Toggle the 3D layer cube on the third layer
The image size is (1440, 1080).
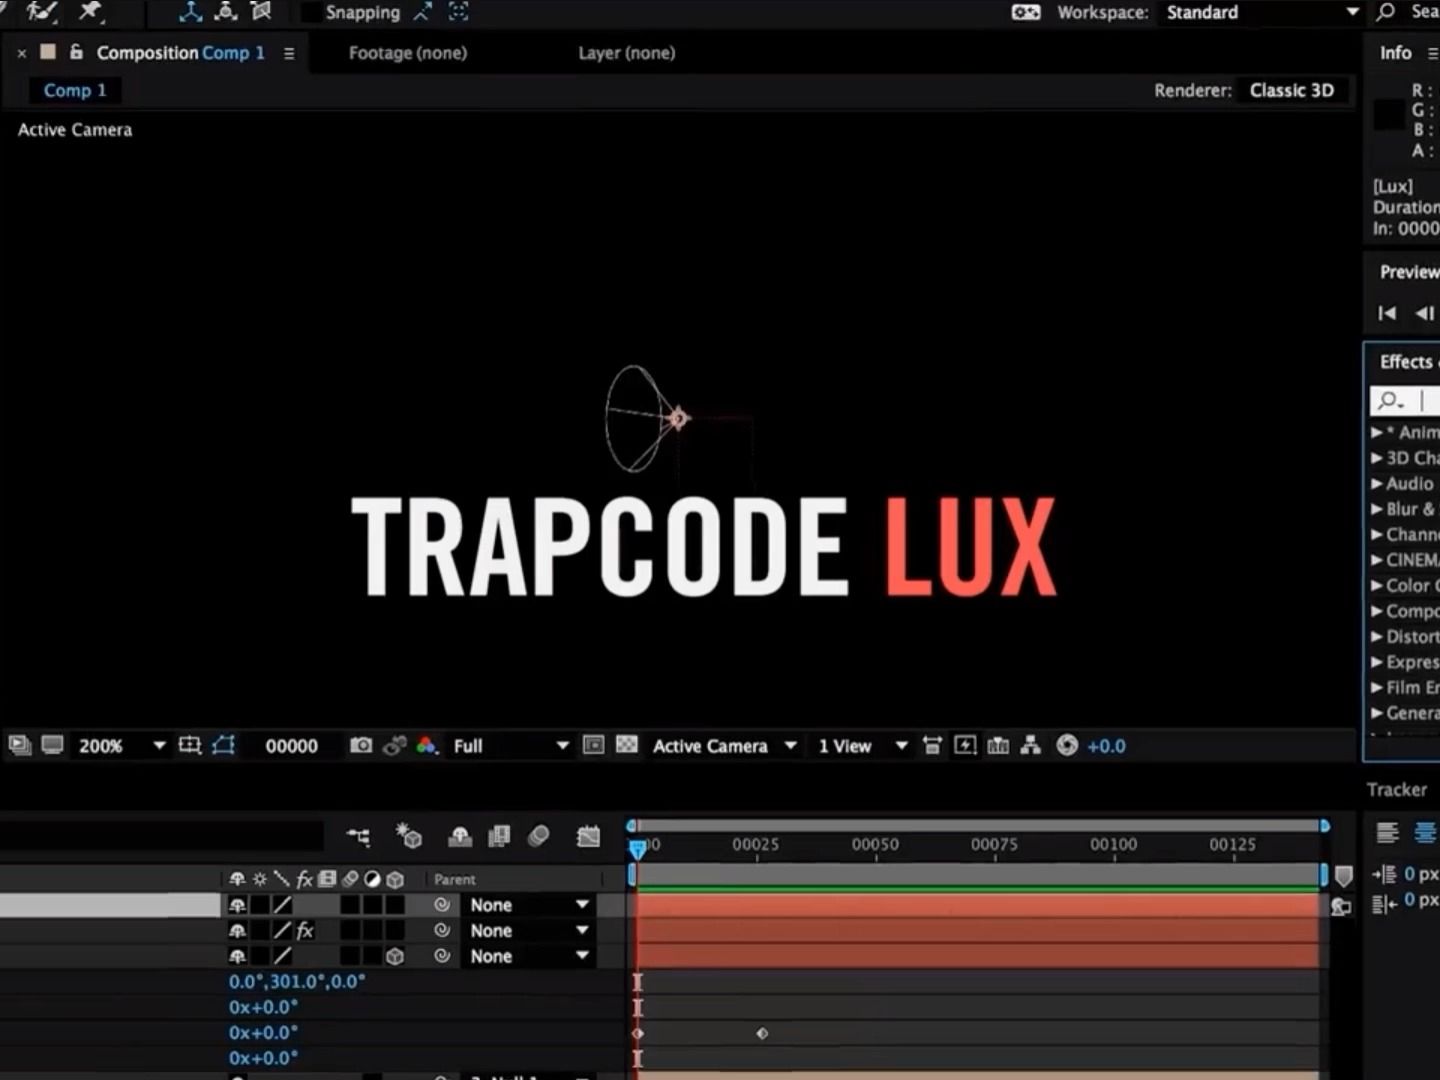tap(395, 956)
